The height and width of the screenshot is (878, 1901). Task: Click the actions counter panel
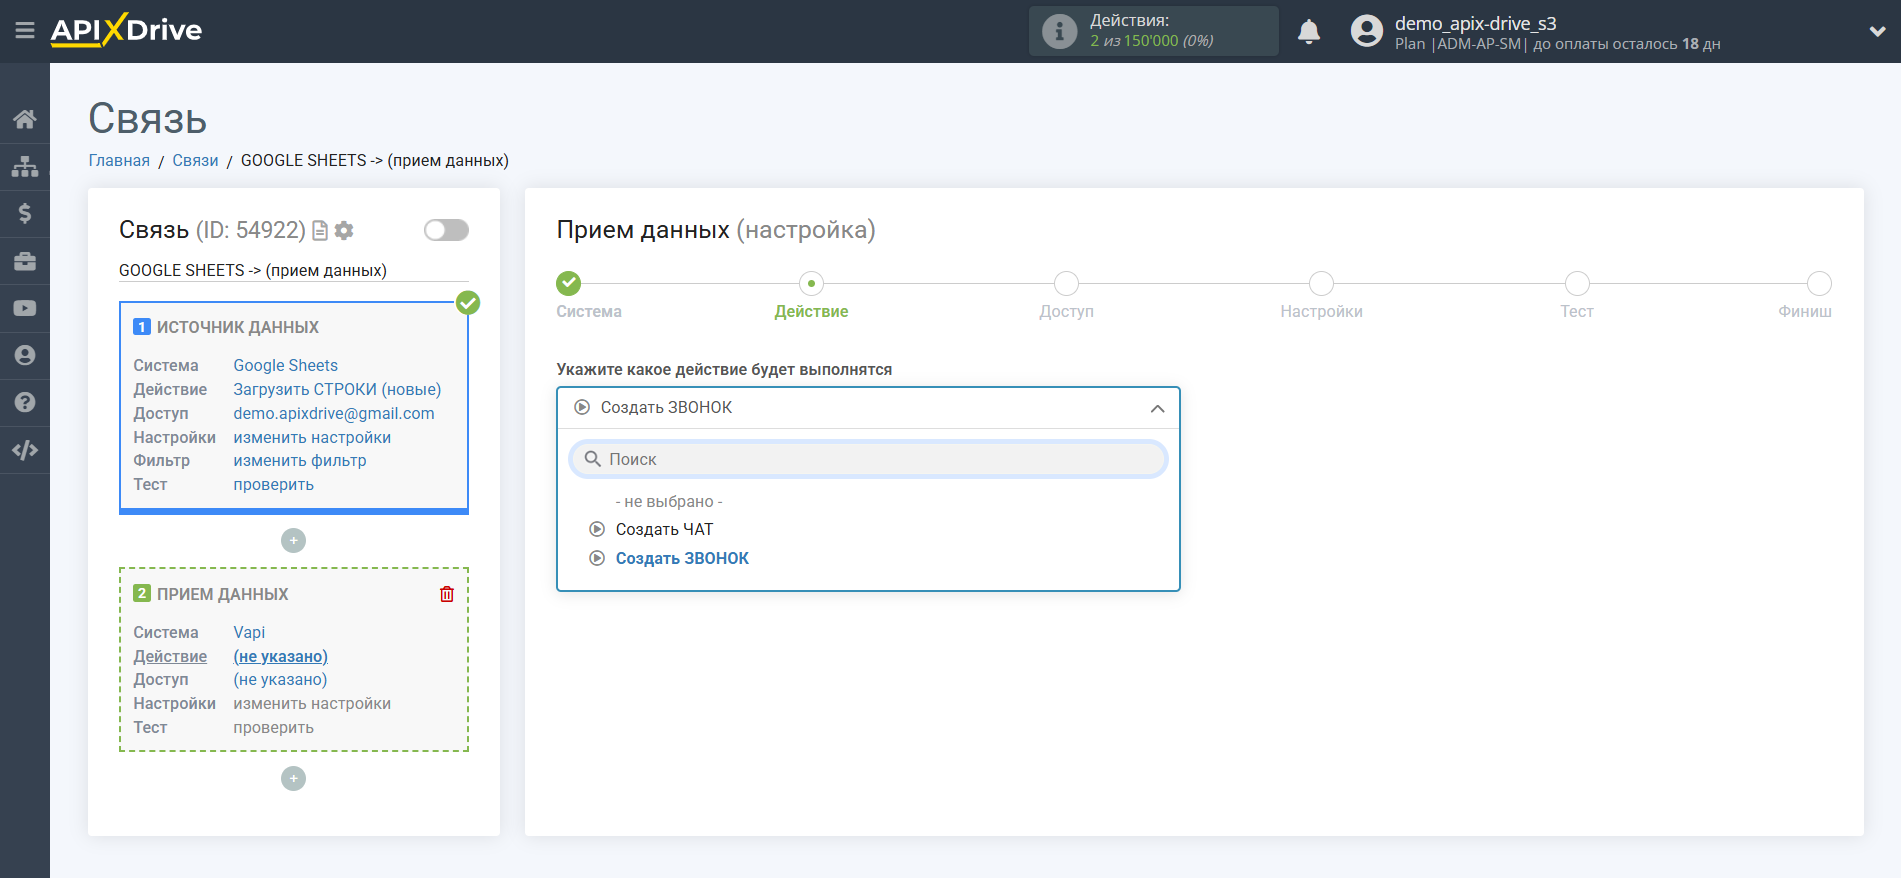[x=1153, y=31]
